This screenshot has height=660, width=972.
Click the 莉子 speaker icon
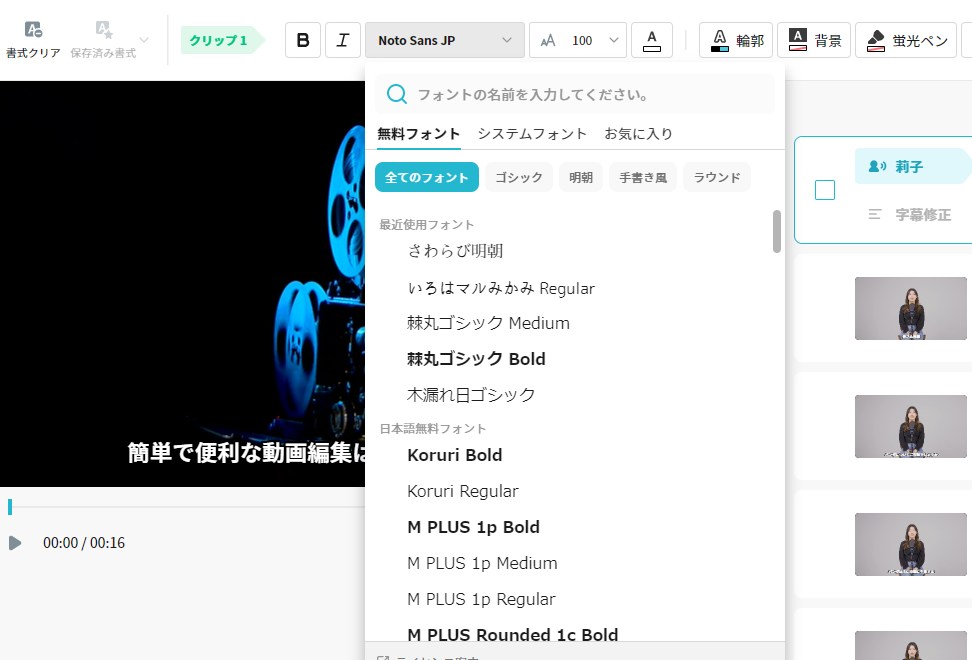tap(877, 166)
